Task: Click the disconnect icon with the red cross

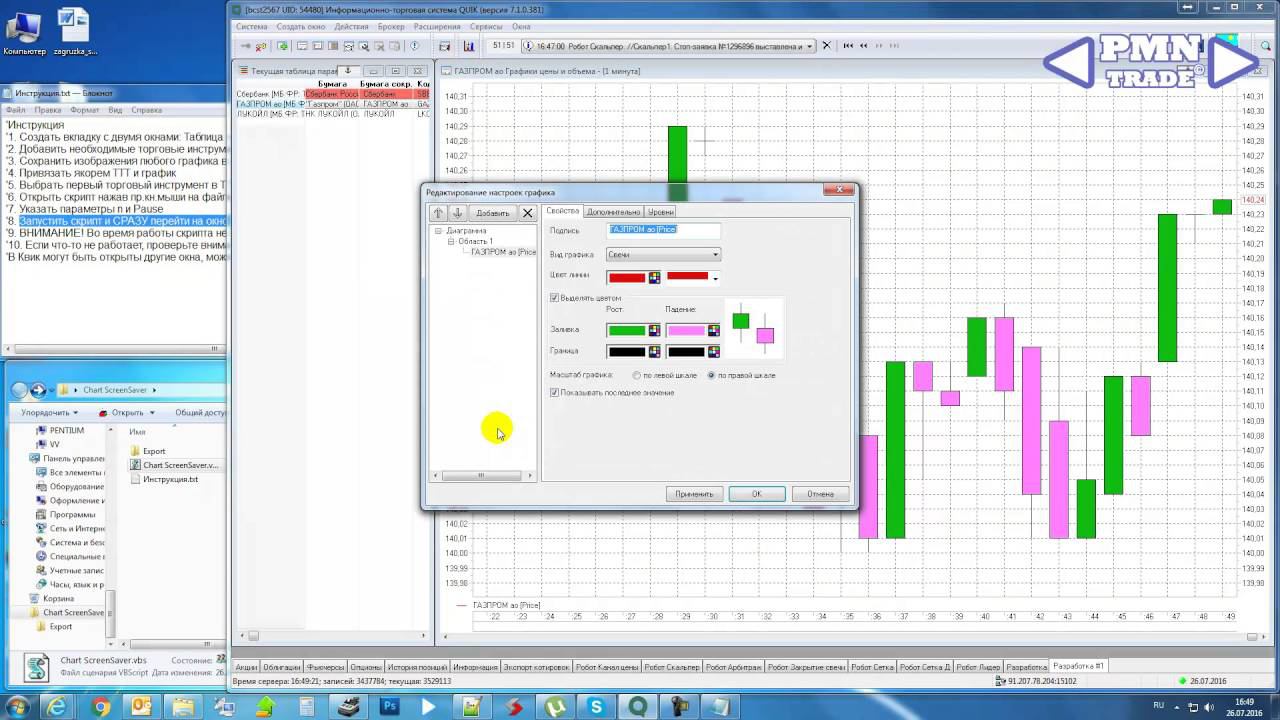Action: pyautogui.click(x=262, y=46)
